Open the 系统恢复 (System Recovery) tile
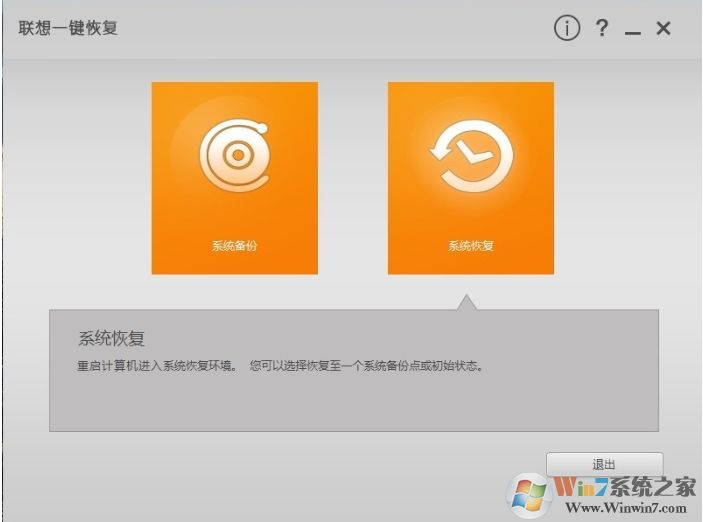This screenshot has width=703, height=522. click(x=471, y=178)
